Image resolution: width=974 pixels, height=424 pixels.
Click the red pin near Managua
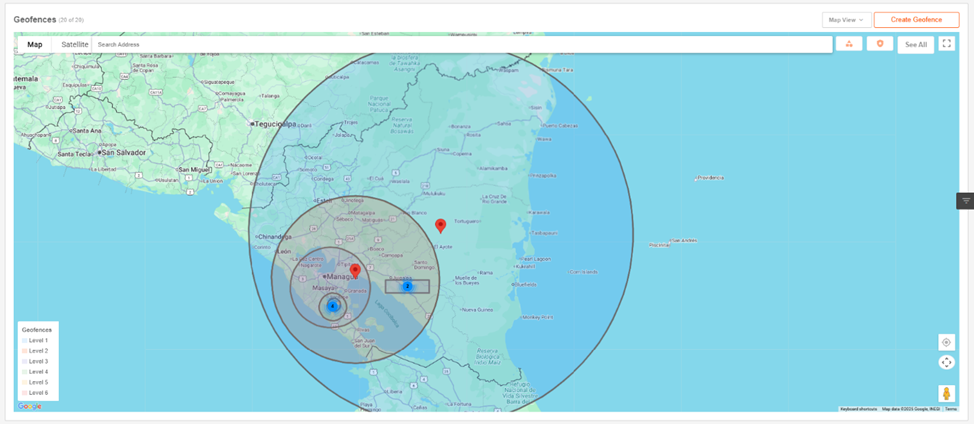355,271
